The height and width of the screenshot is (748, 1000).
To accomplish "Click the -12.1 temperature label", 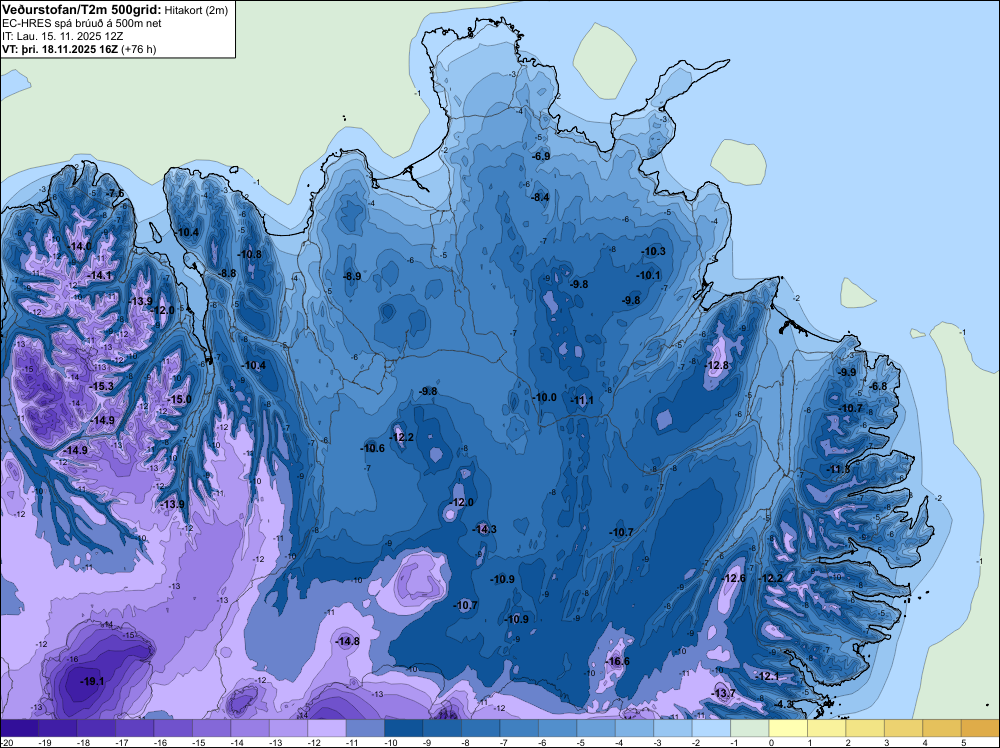I will [x=767, y=677].
